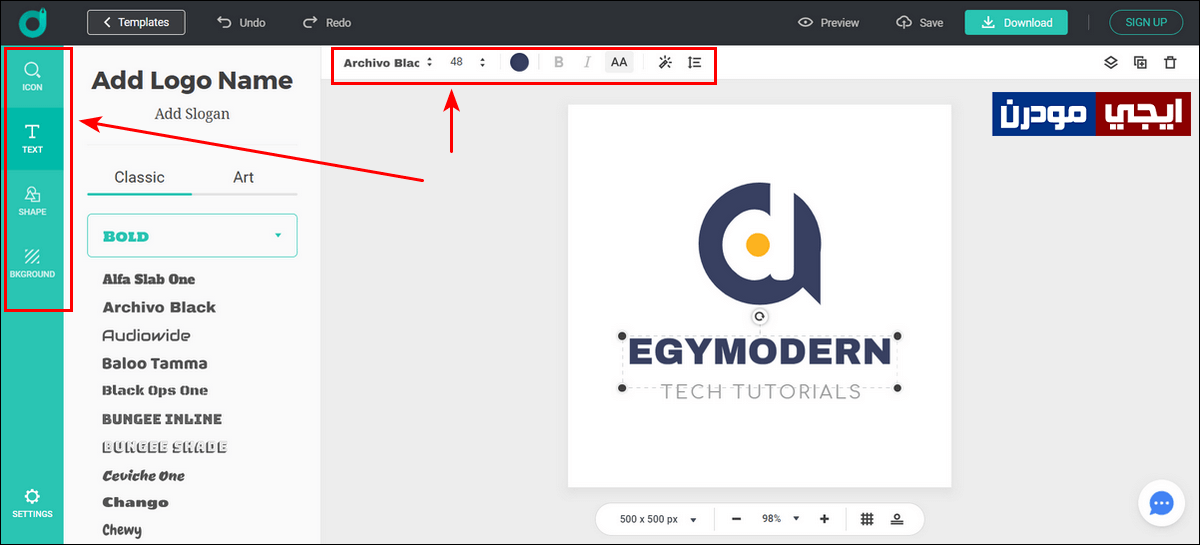Screen dimensions: 1200x545
Task: Expand the BOLD font category dropdown
Action: click(192, 236)
